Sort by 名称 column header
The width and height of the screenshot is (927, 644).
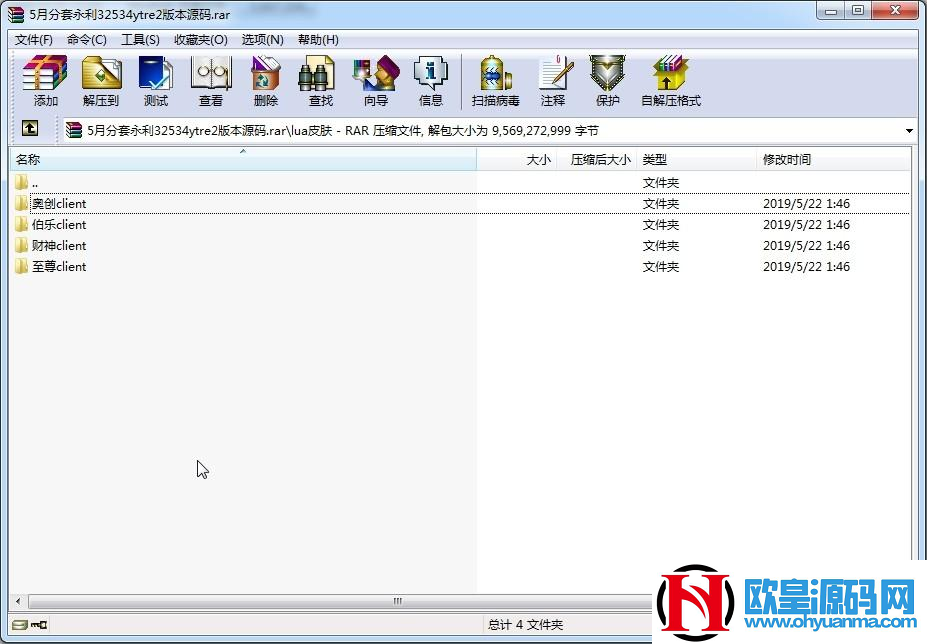point(243,160)
